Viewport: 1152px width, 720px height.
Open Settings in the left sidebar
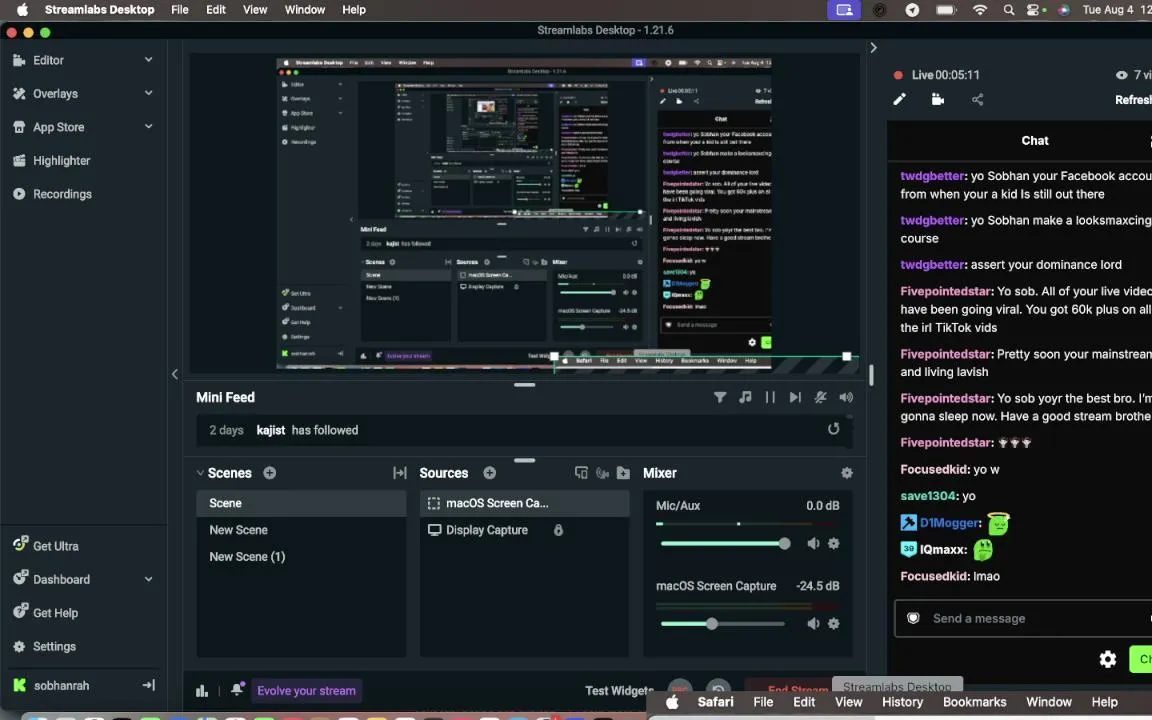click(44, 647)
